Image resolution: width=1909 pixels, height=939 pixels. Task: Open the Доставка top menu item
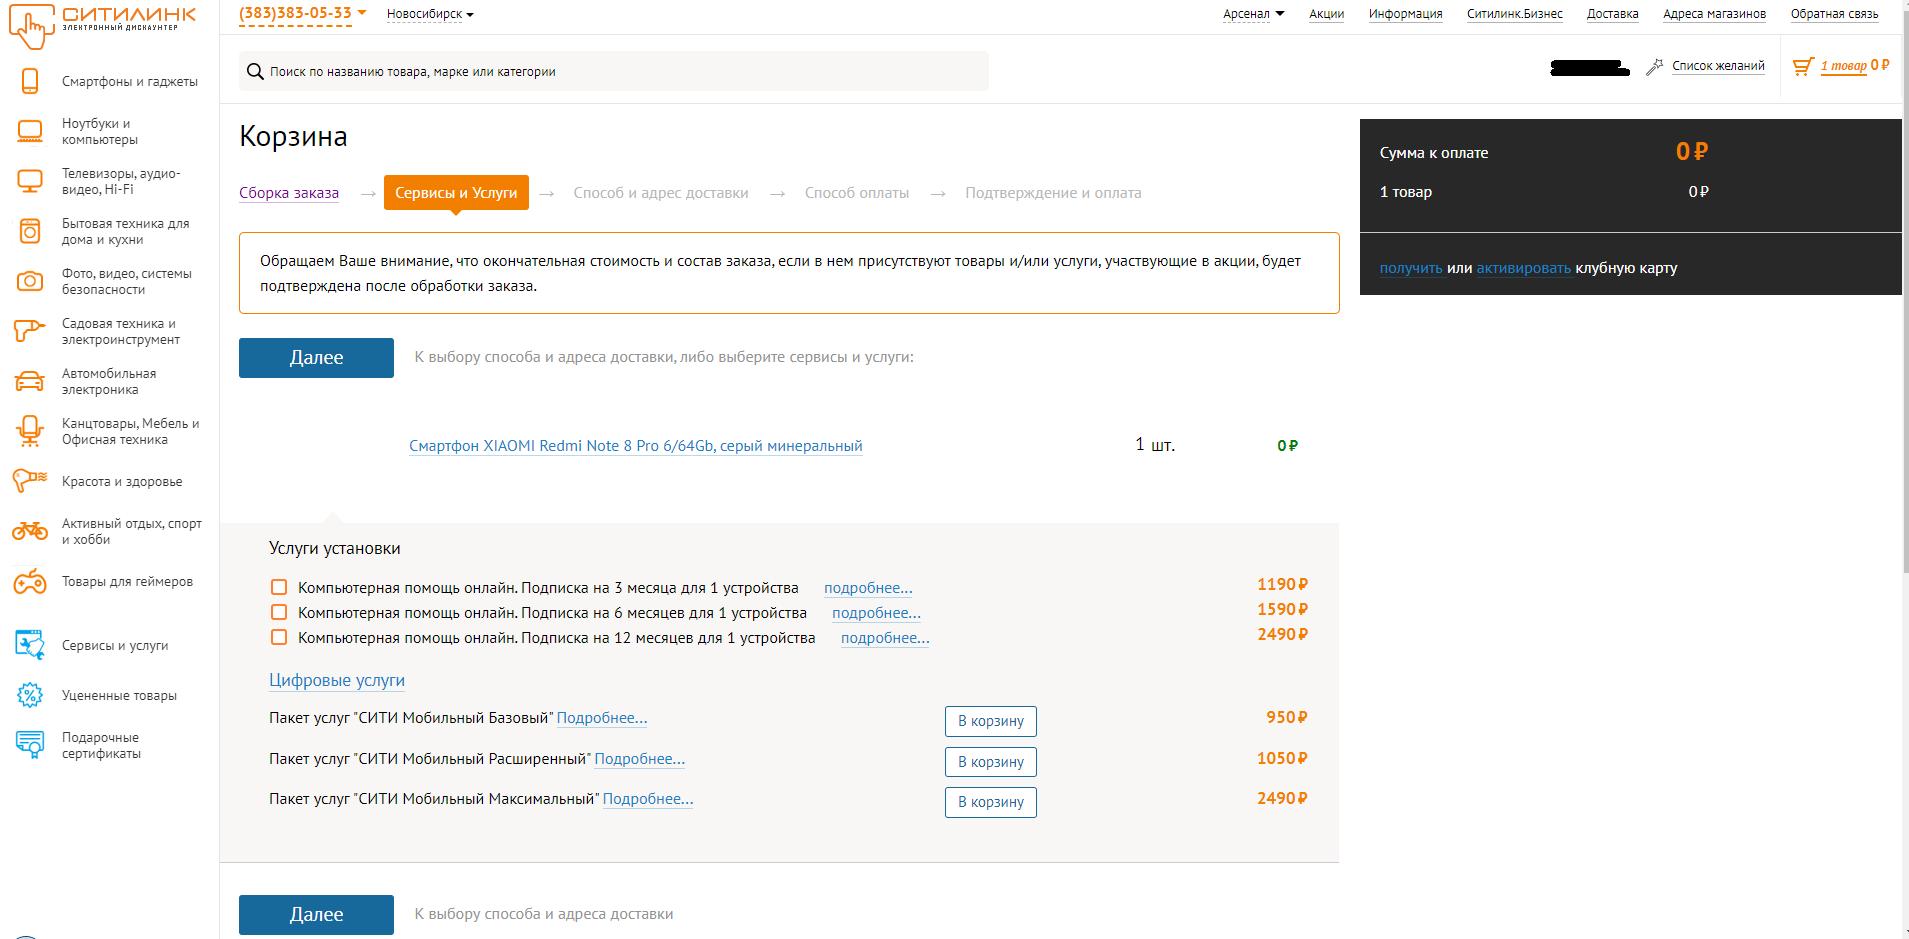tap(1612, 14)
